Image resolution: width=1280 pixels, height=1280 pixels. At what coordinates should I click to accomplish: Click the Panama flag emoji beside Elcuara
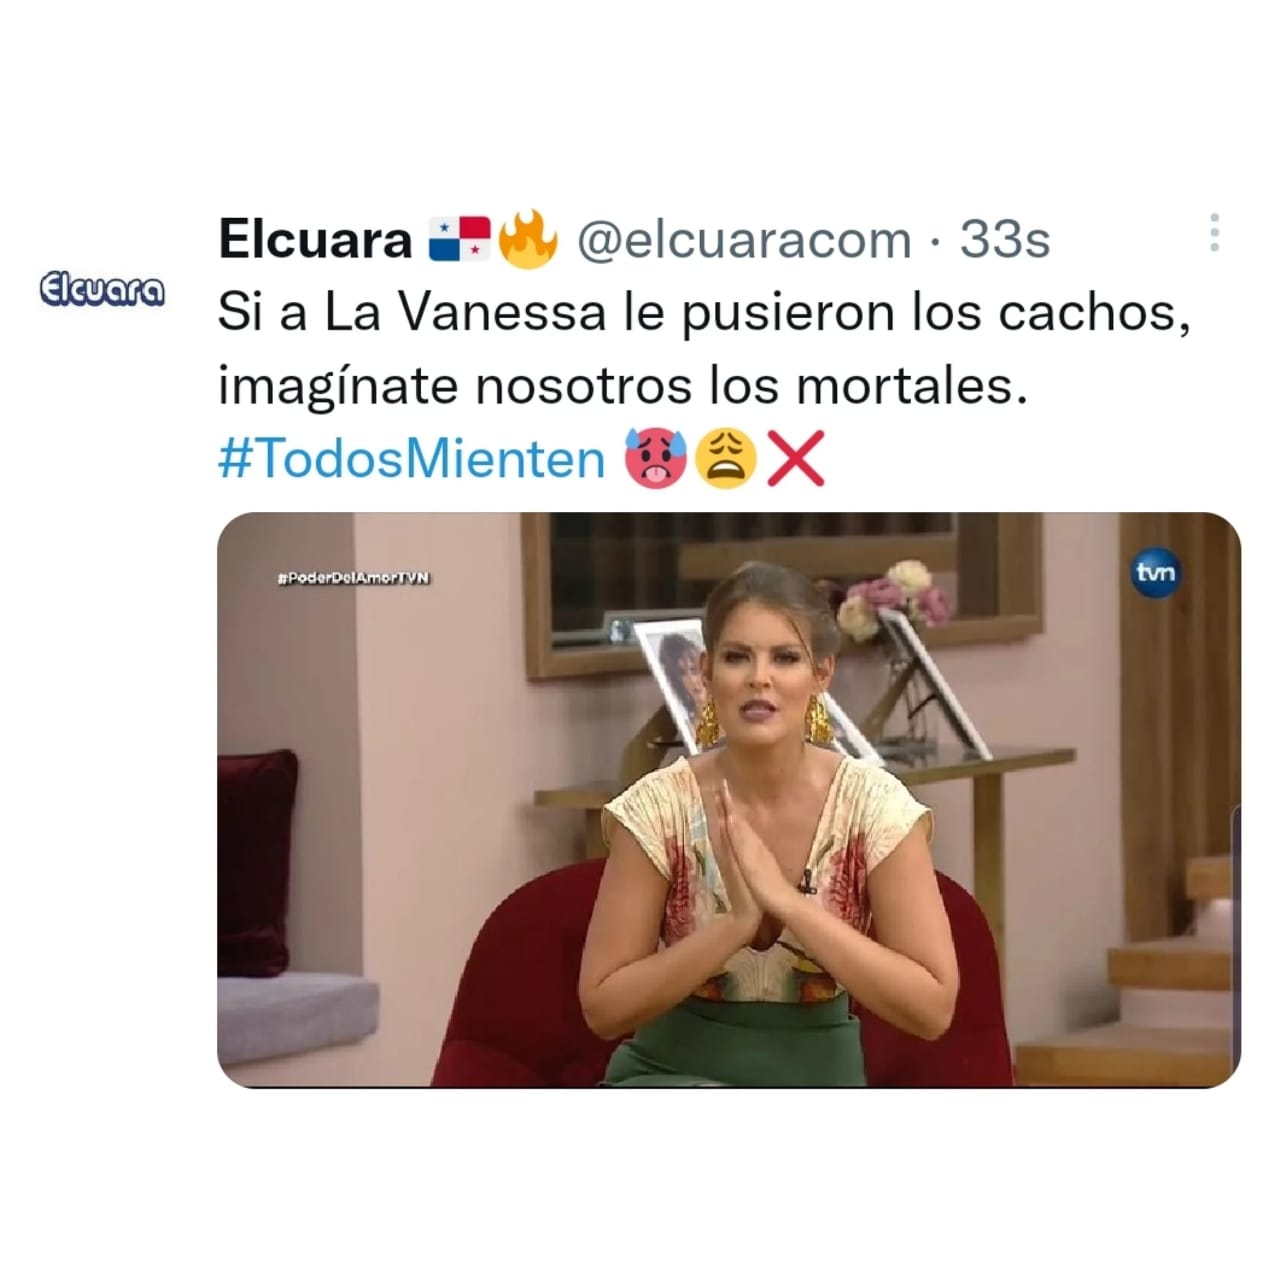click(x=458, y=240)
